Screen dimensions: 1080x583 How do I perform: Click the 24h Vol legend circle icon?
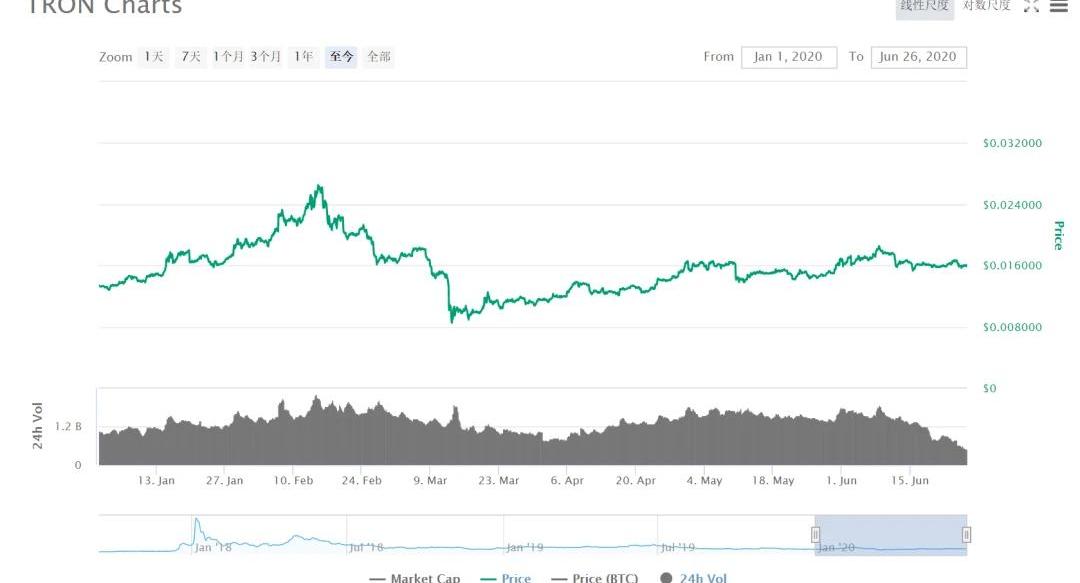point(666,578)
